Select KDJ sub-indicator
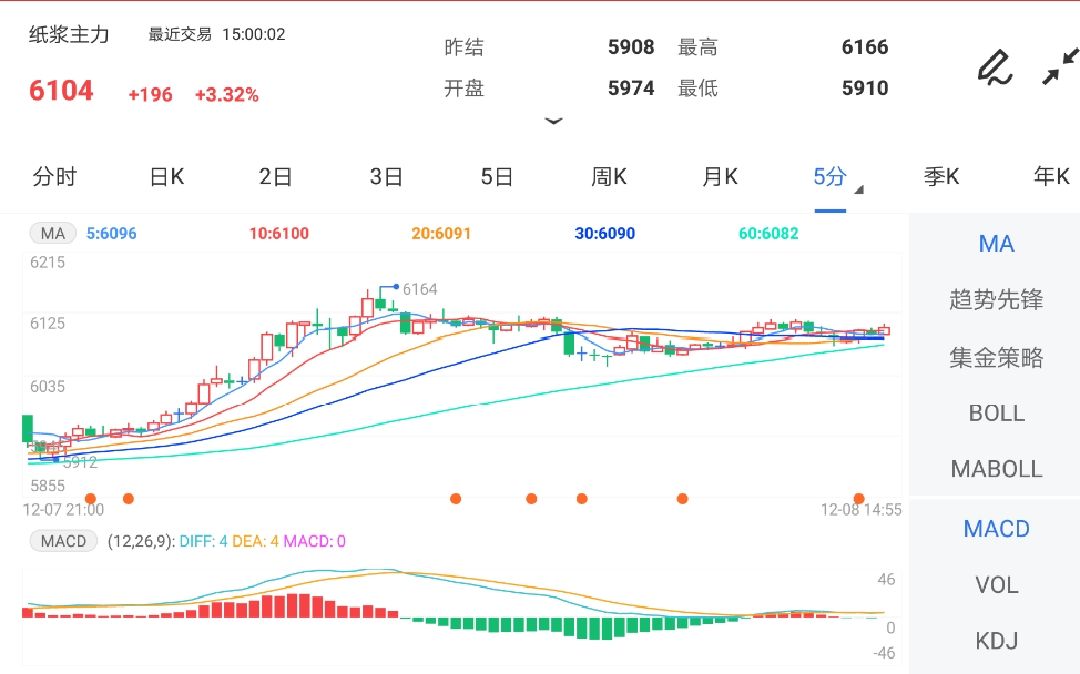The height and width of the screenshot is (674, 1080). [x=997, y=641]
